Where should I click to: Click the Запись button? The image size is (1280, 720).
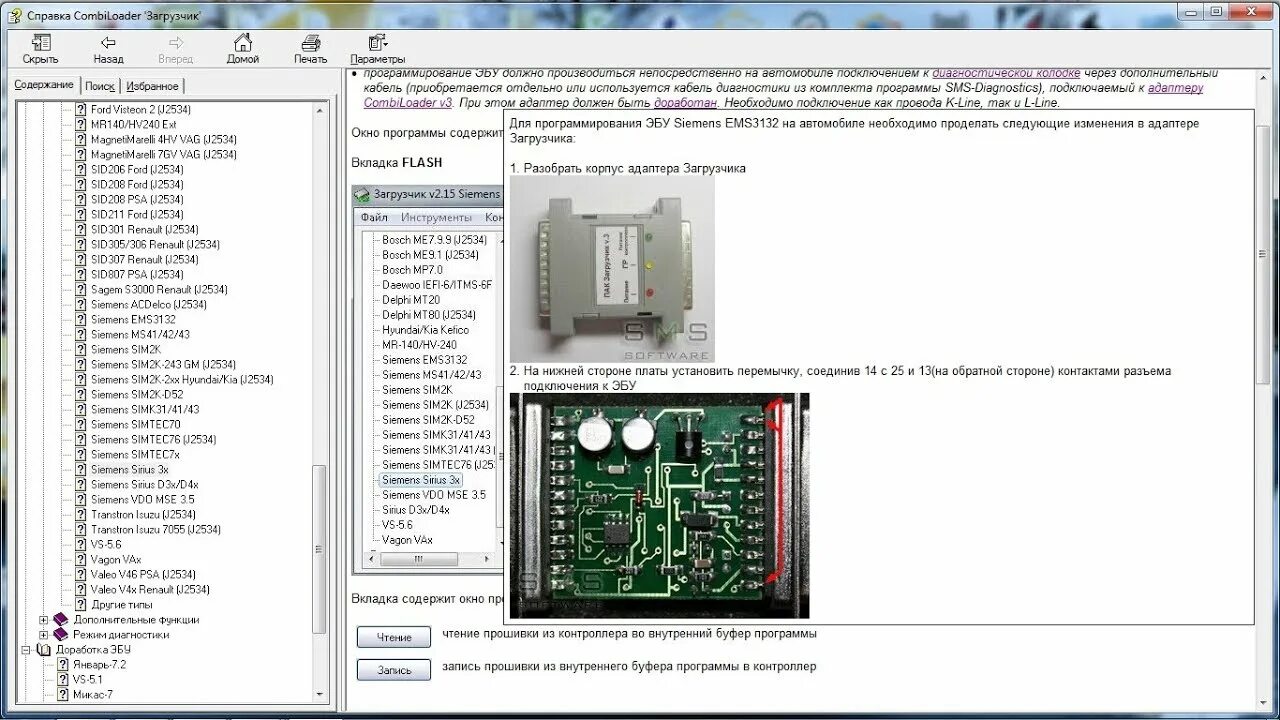coord(394,670)
